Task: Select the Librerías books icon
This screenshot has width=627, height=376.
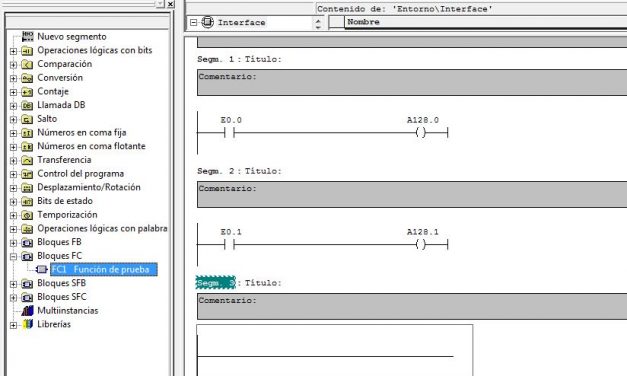Action: click(x=27, y=324)
